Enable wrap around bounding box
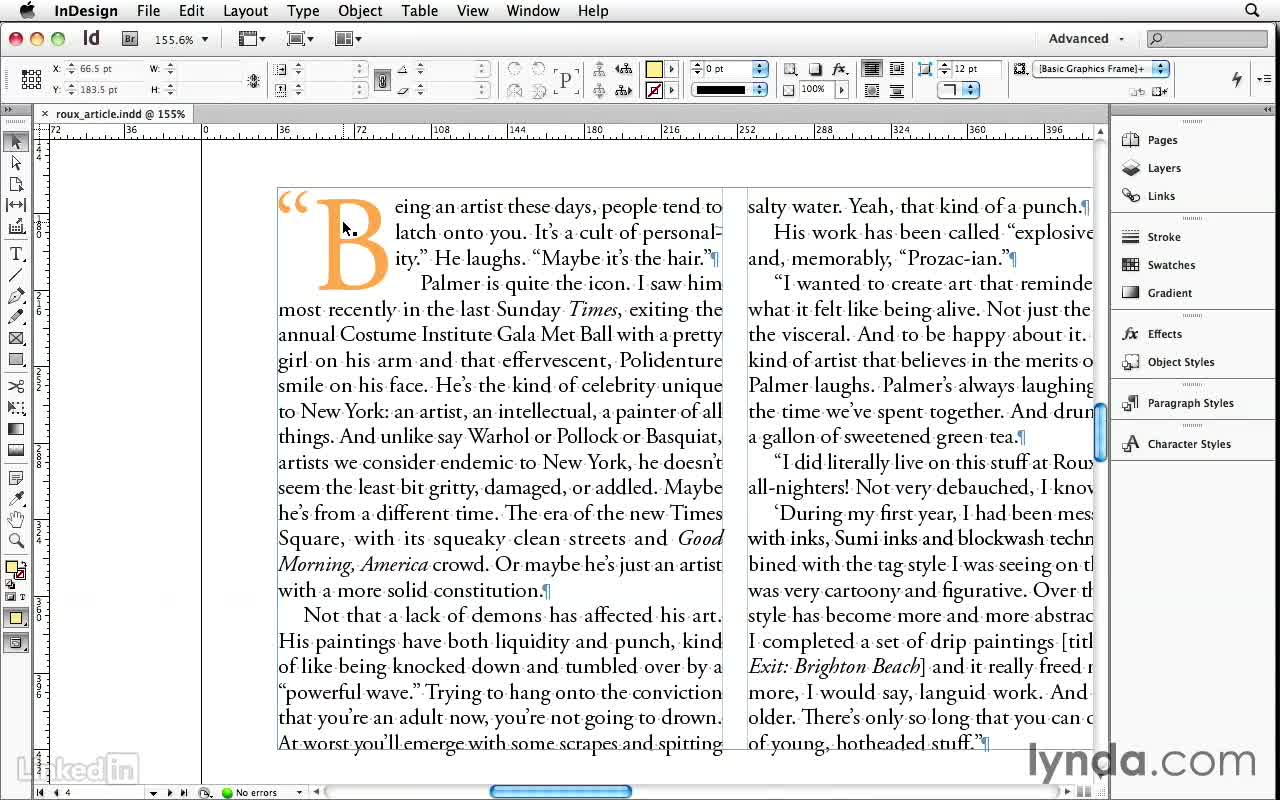 click(x=897, y=69)
